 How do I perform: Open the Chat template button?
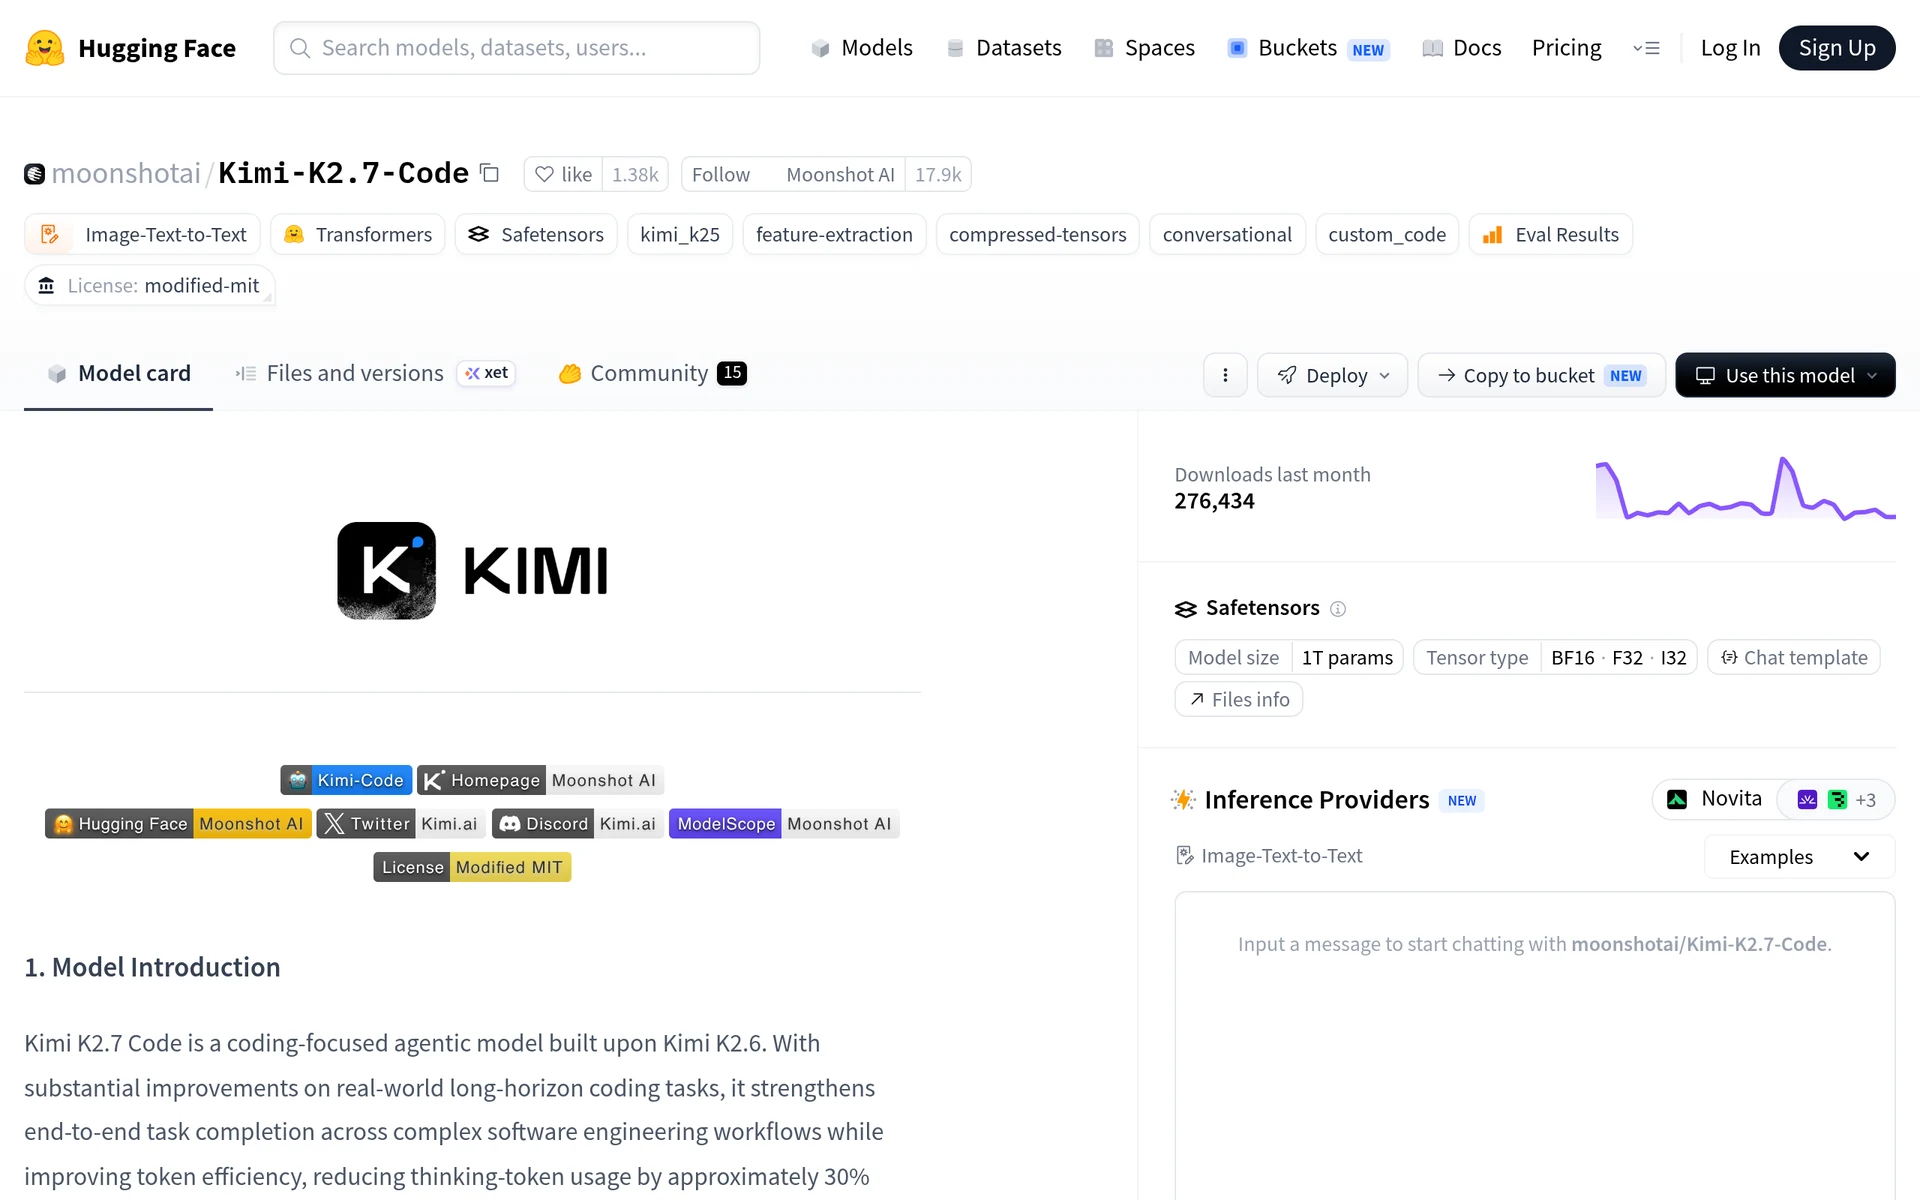tap(1794, 657)
